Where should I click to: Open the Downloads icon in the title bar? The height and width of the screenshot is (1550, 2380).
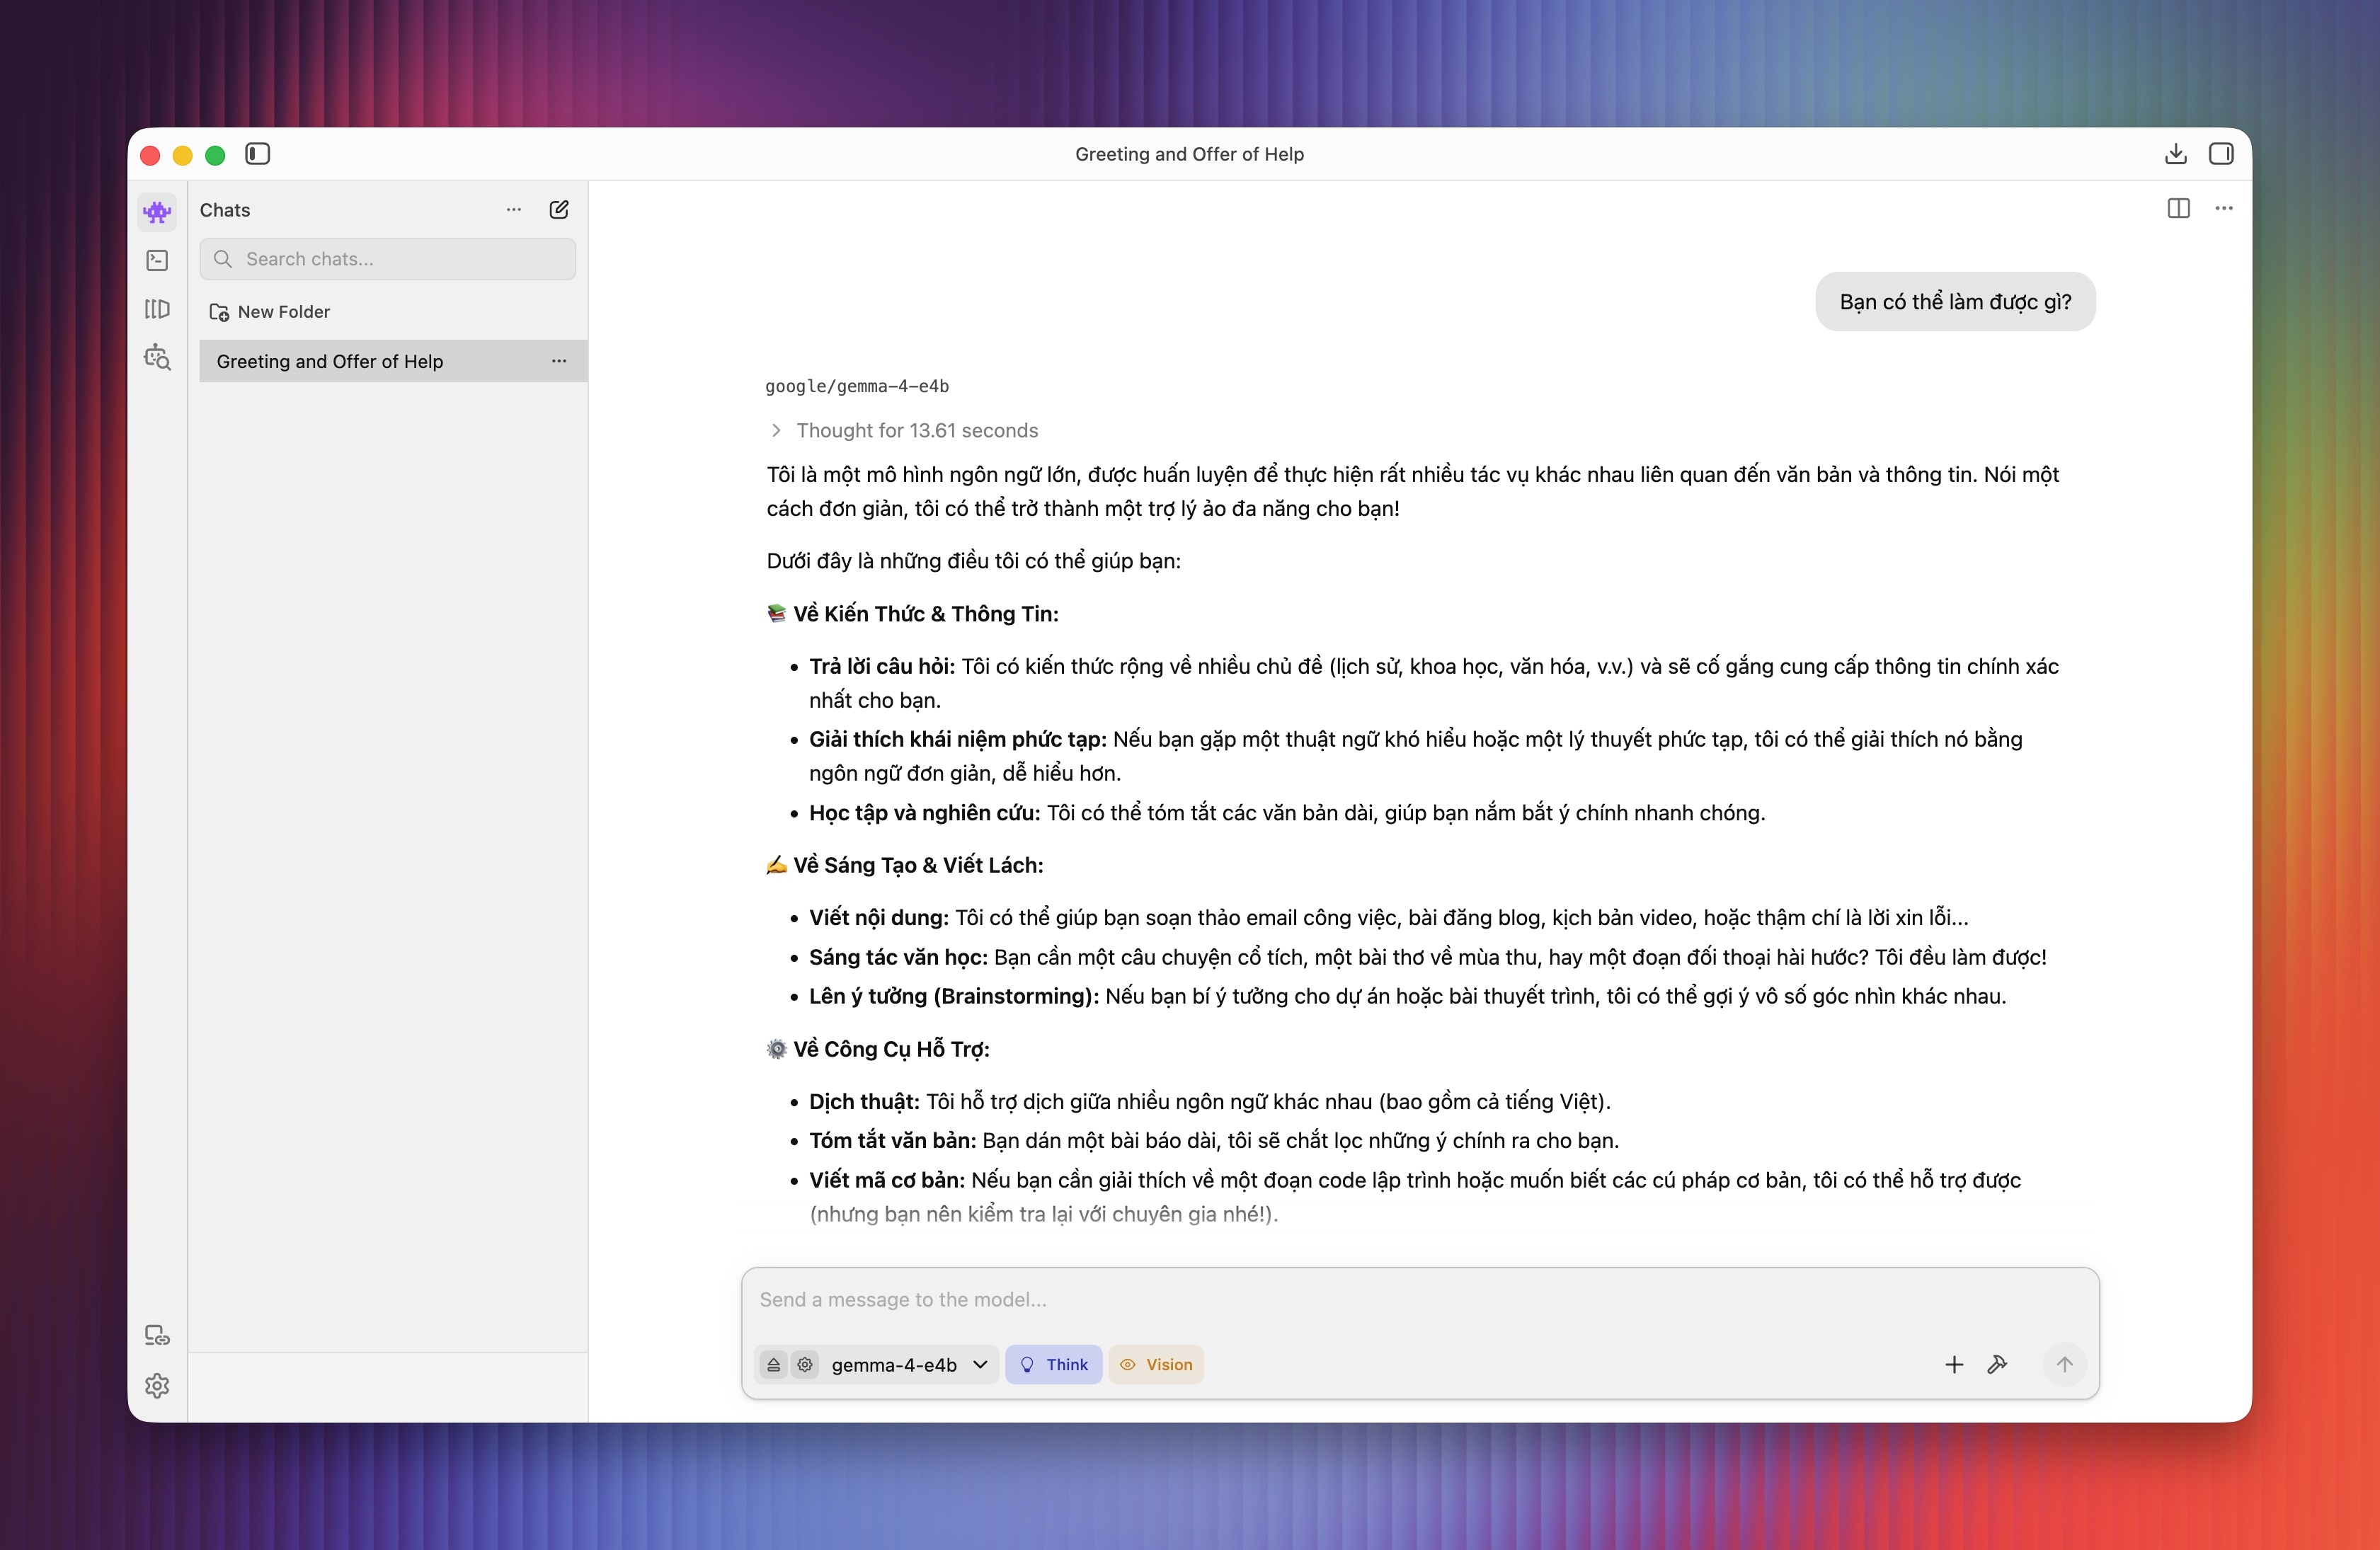[2175, 154]
